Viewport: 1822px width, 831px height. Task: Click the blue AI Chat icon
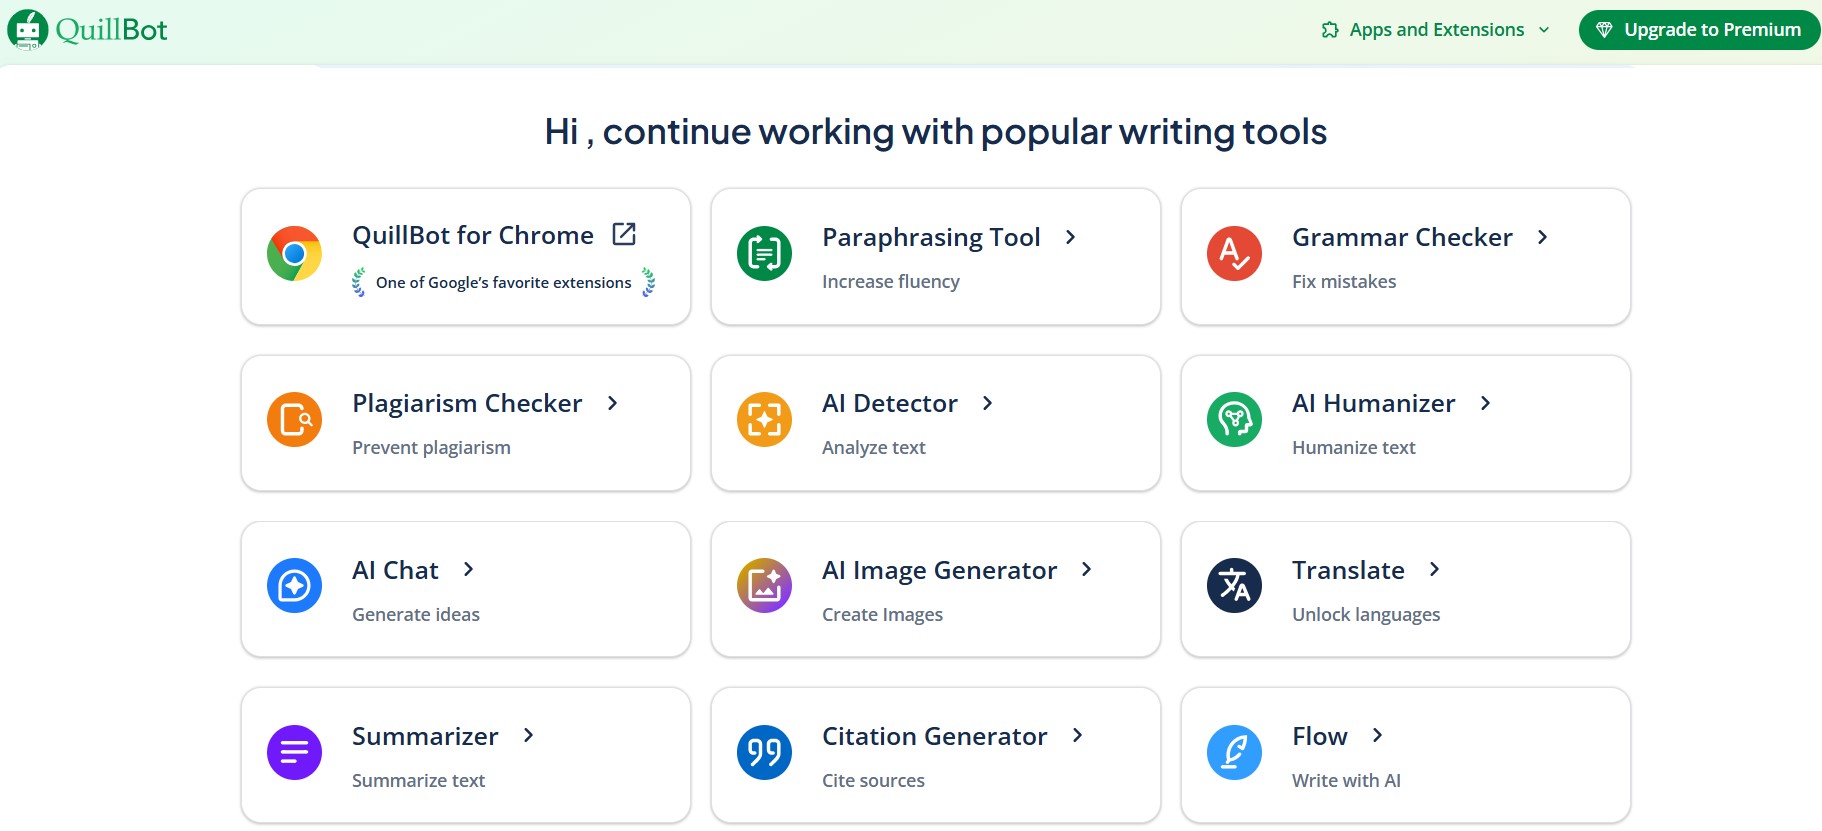click(x=294, y=586)
